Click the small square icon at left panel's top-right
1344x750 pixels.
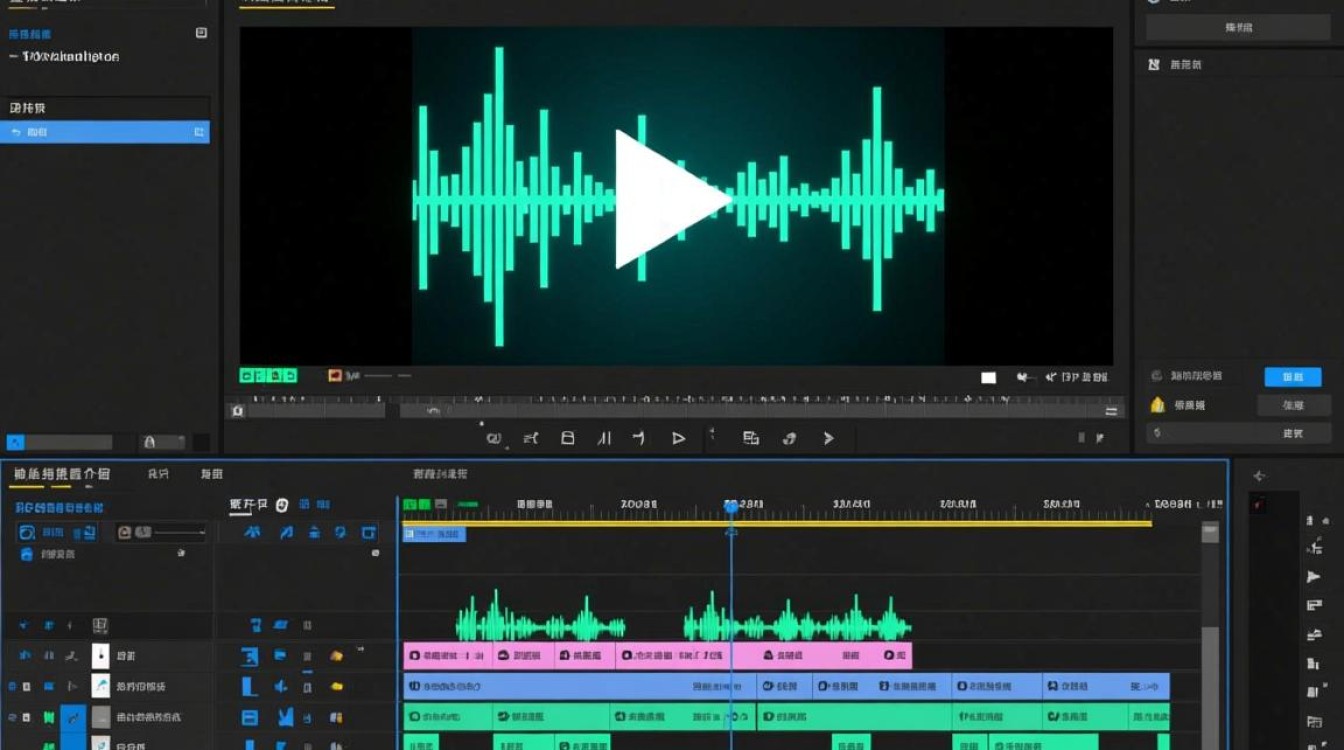201,33
